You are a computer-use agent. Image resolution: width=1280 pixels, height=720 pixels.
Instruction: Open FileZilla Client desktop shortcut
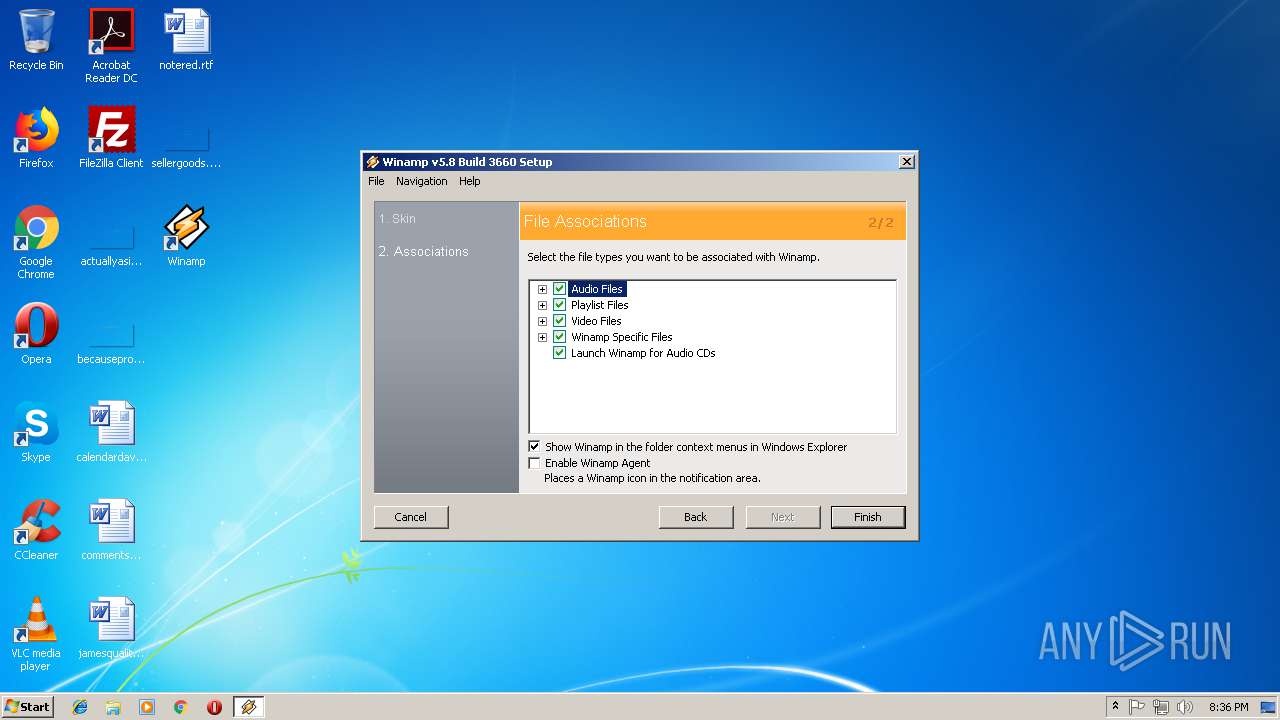111,138
